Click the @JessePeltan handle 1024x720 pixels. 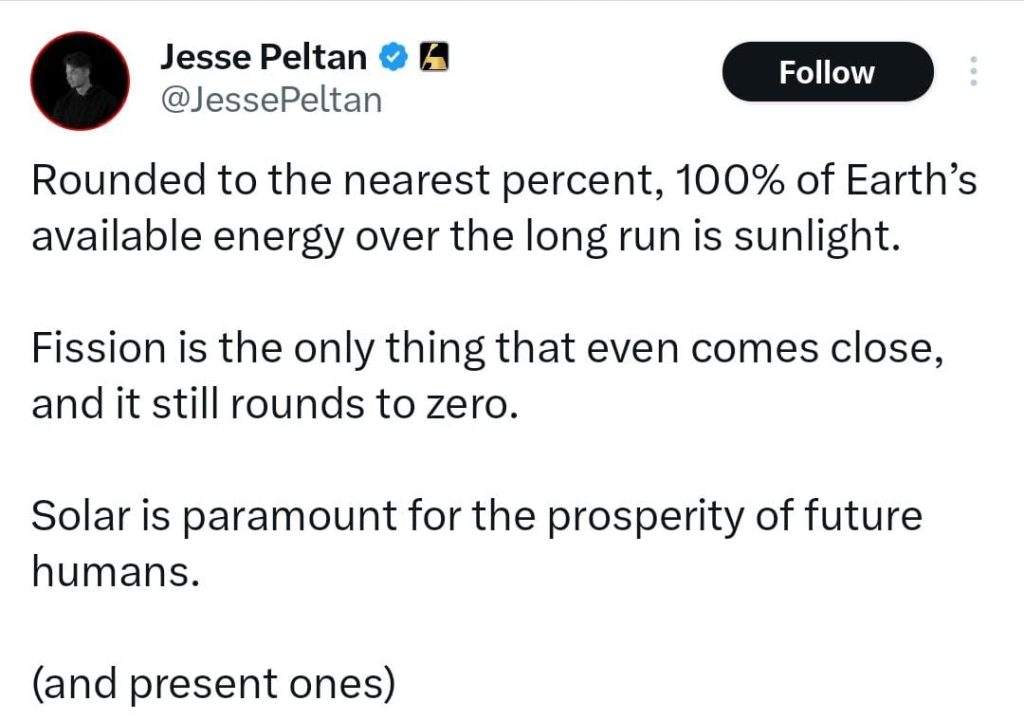click(271, 100)
